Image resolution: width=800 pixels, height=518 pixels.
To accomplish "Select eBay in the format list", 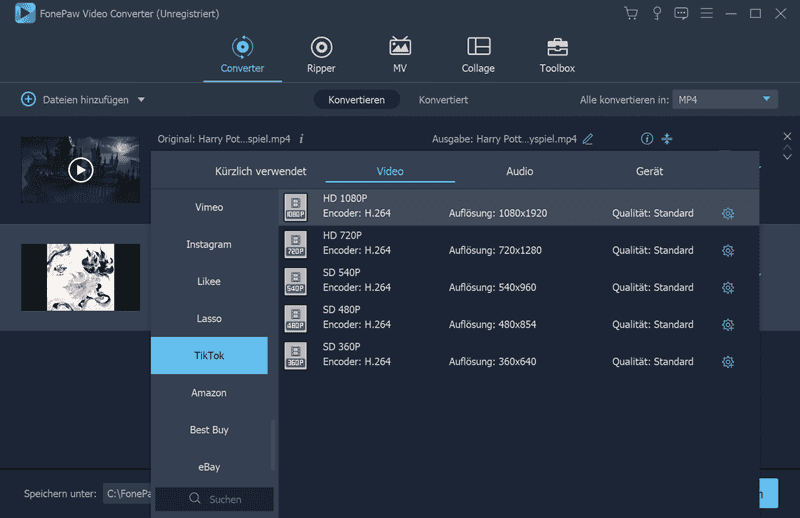I will [x=209, y=467].
